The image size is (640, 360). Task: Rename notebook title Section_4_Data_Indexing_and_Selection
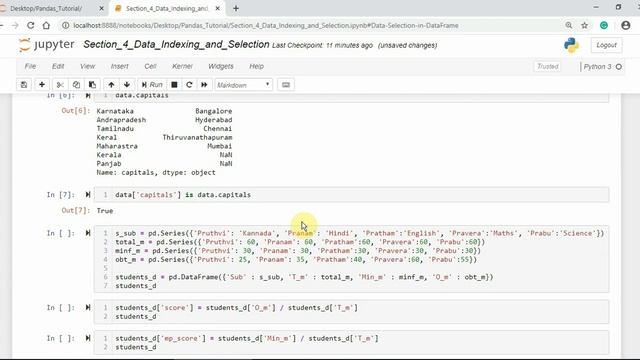pyautogui.click(x=176, y=44)
